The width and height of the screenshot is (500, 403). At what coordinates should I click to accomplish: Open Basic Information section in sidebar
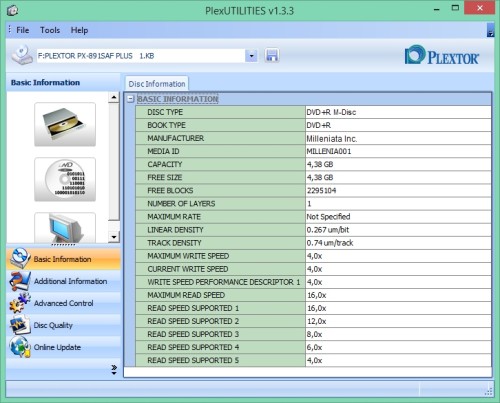(63, 259)
